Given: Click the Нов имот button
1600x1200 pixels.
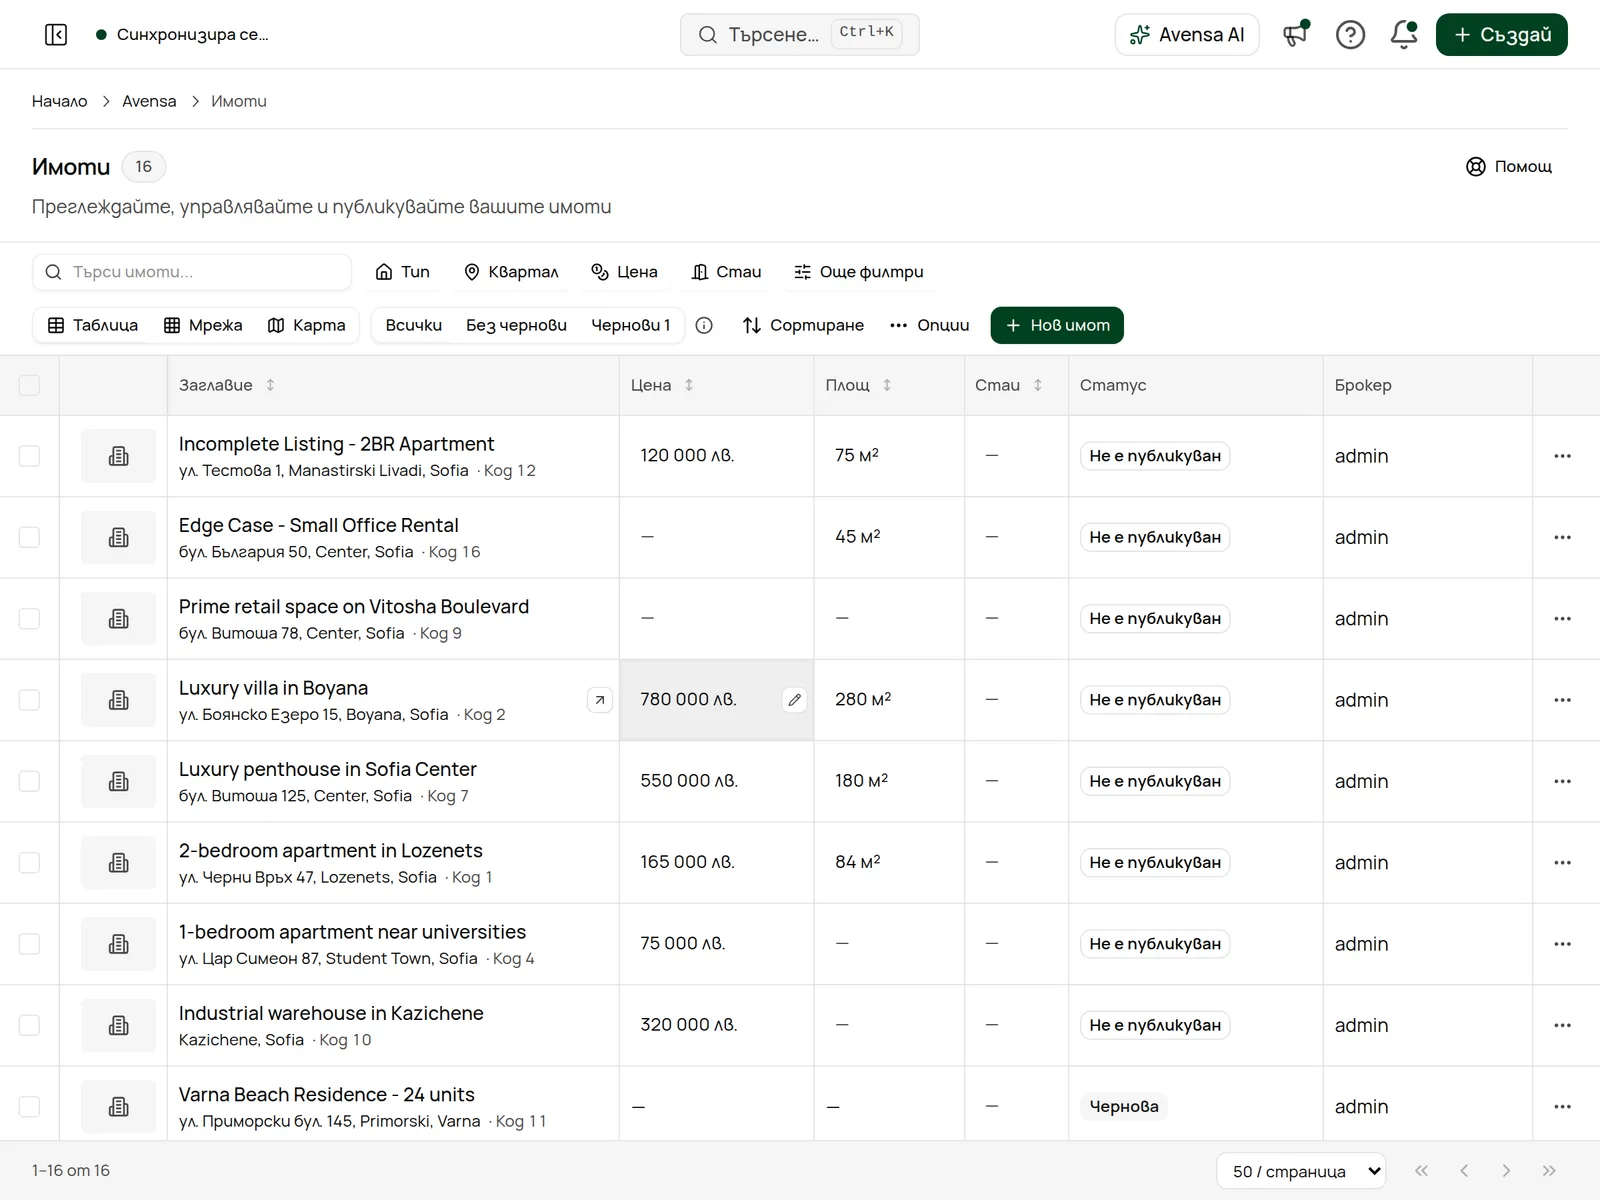Looking at the screenshot, I should coord(1057,325).
